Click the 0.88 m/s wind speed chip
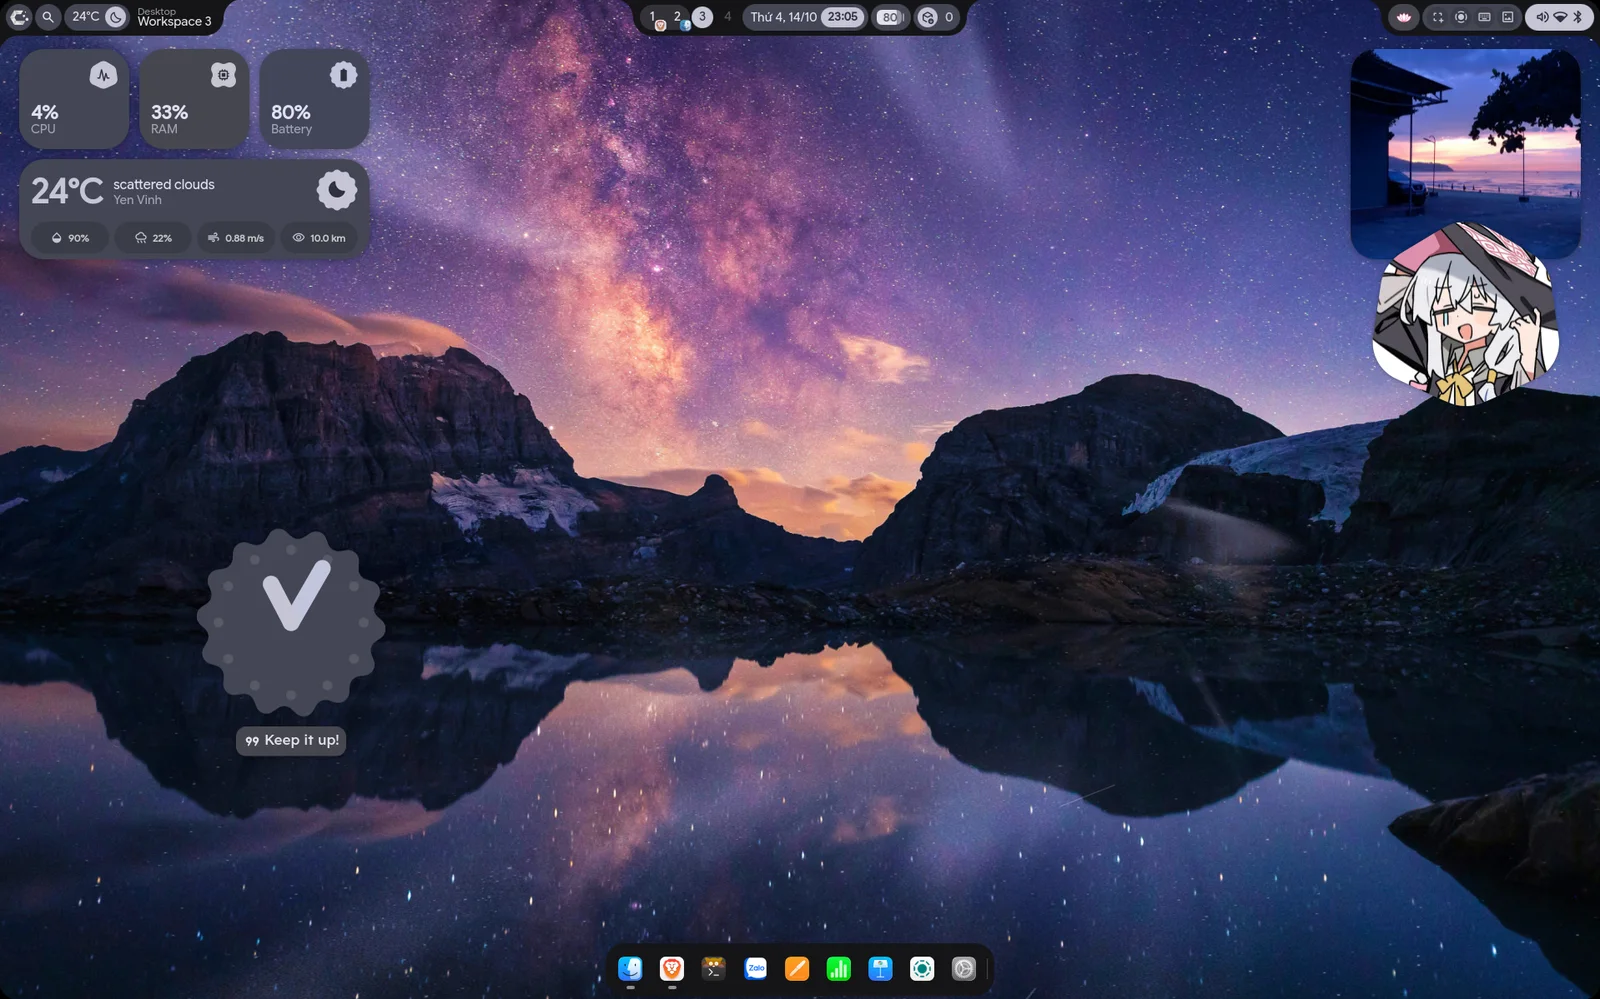Screen dimensions: 1600x999 click(235, 238)
